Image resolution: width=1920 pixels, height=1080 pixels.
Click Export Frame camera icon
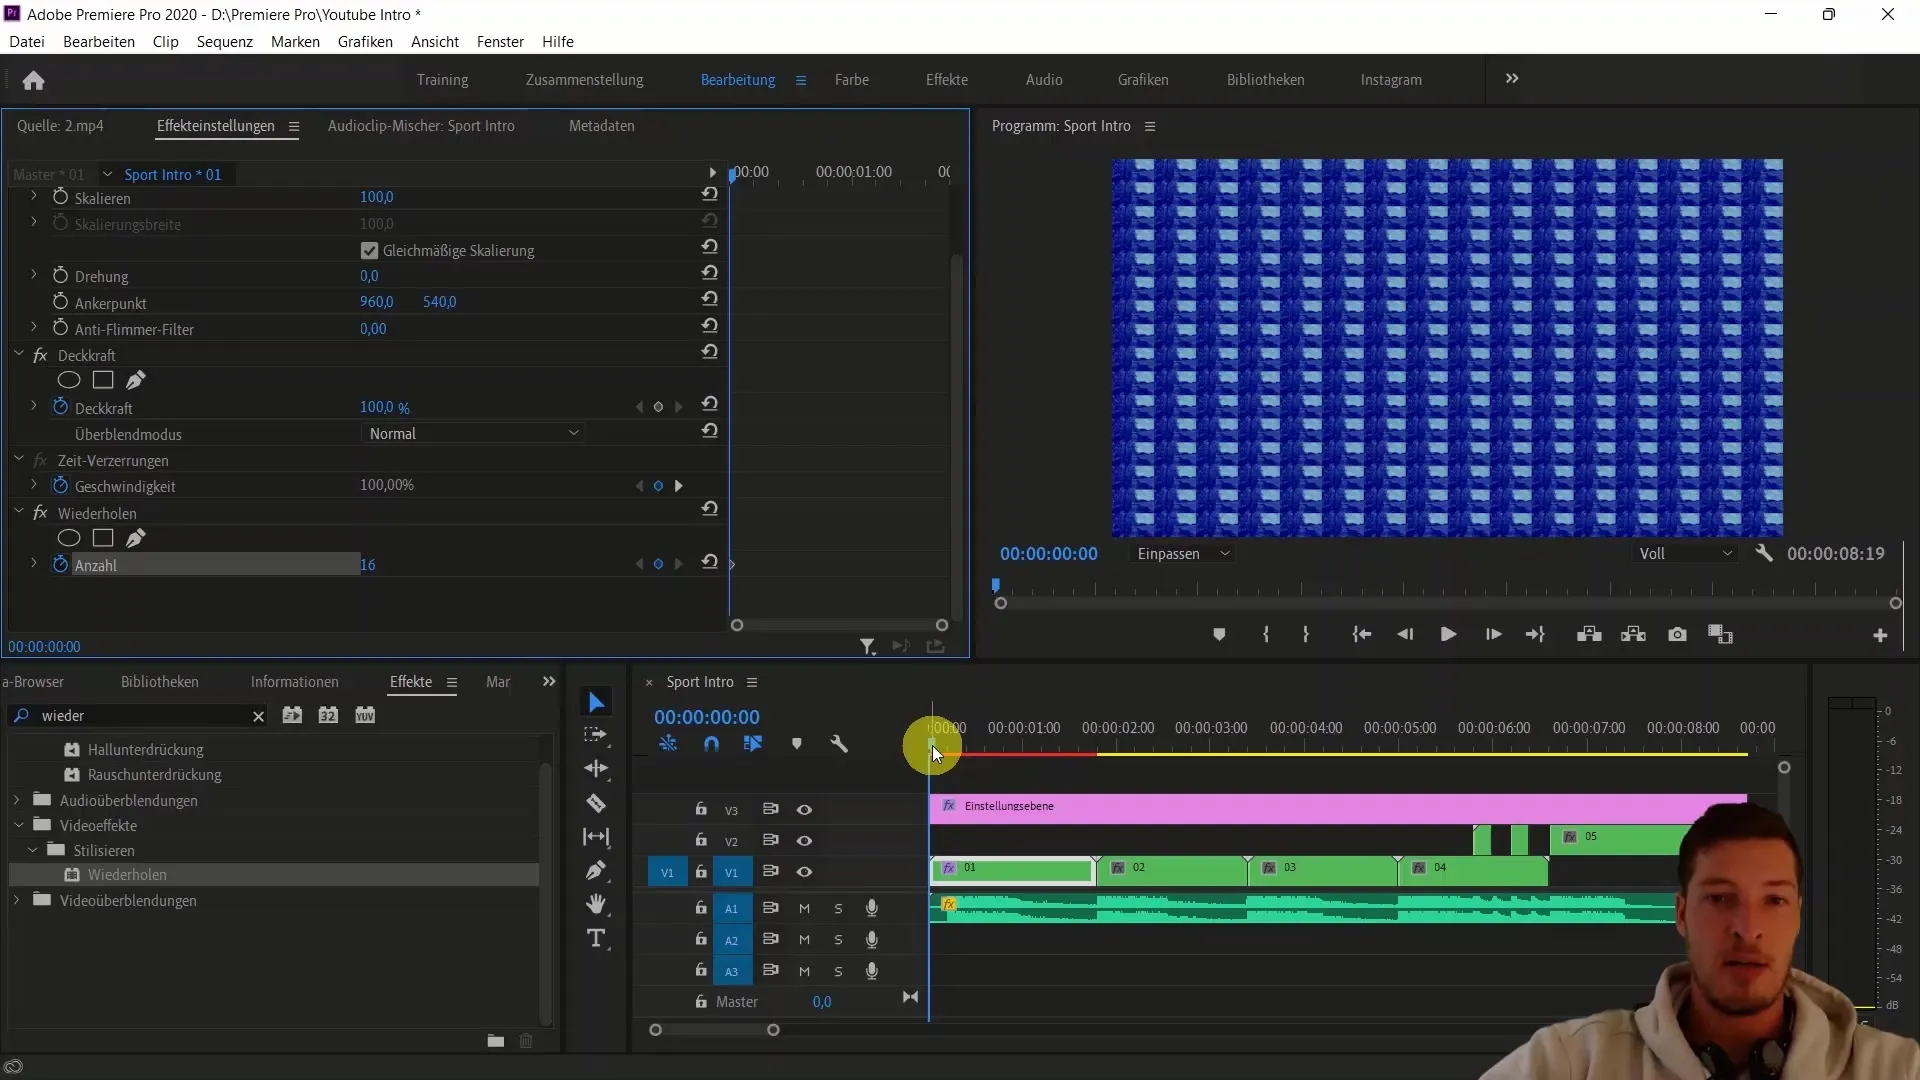(x=1678, y=635)
